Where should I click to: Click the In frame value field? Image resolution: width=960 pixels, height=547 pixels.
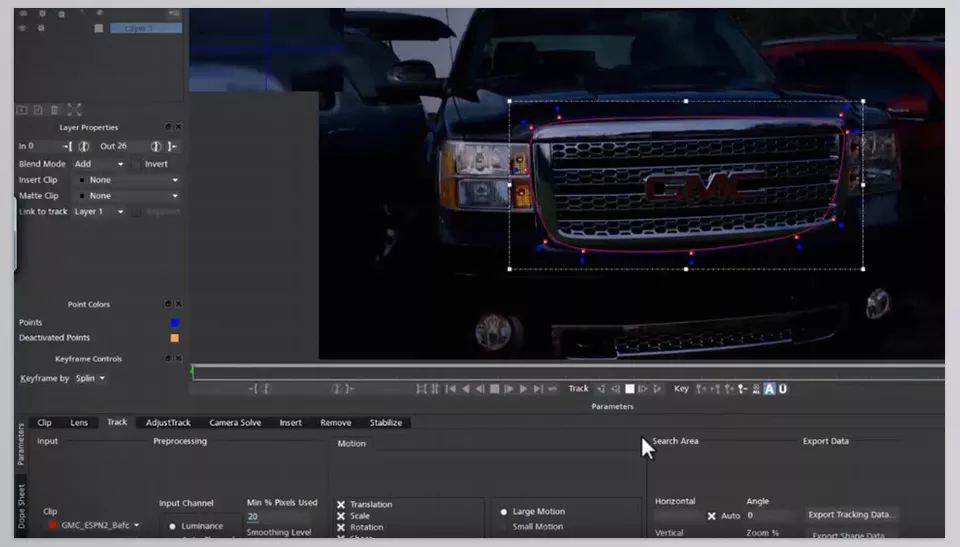pyautogui.click(x=45, y=146)
